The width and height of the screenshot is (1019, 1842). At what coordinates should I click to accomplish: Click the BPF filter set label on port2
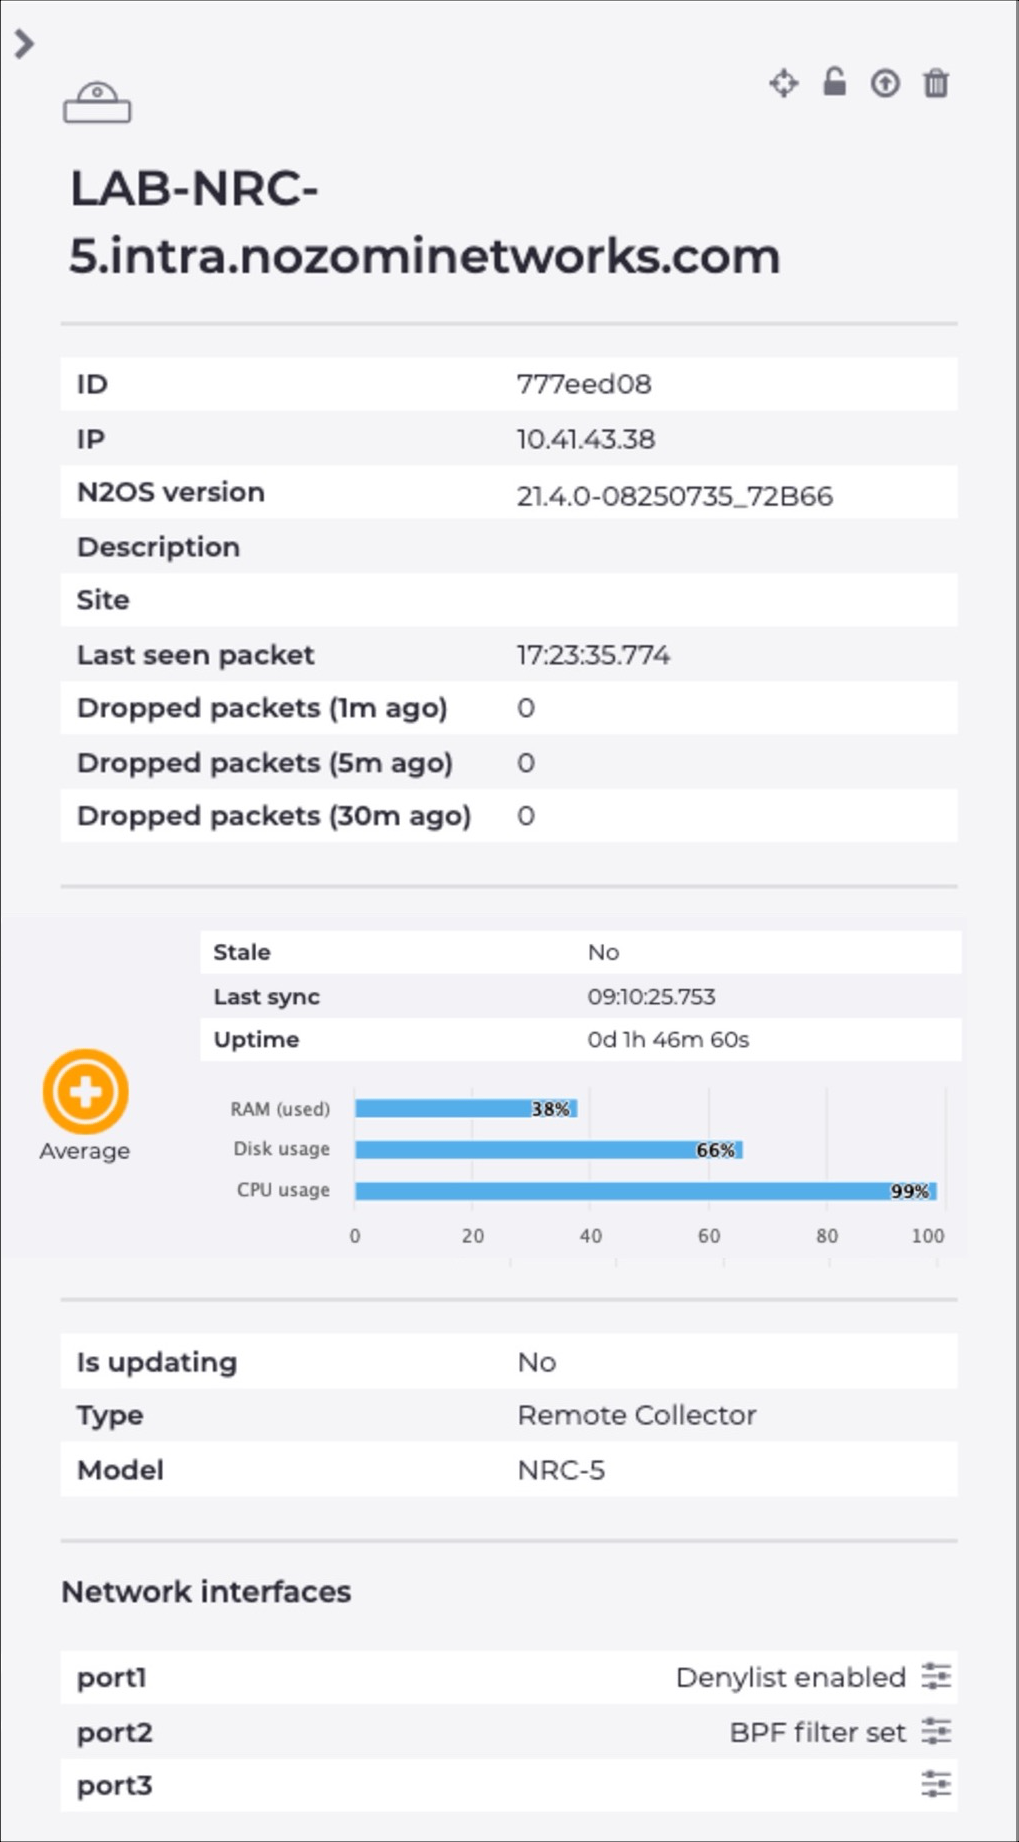[818, 1732]
